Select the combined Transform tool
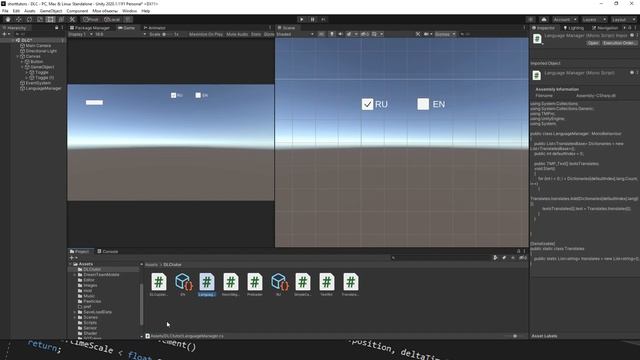Image resolution: width=640 pixels, height=360 pixels. click(61, 19)
